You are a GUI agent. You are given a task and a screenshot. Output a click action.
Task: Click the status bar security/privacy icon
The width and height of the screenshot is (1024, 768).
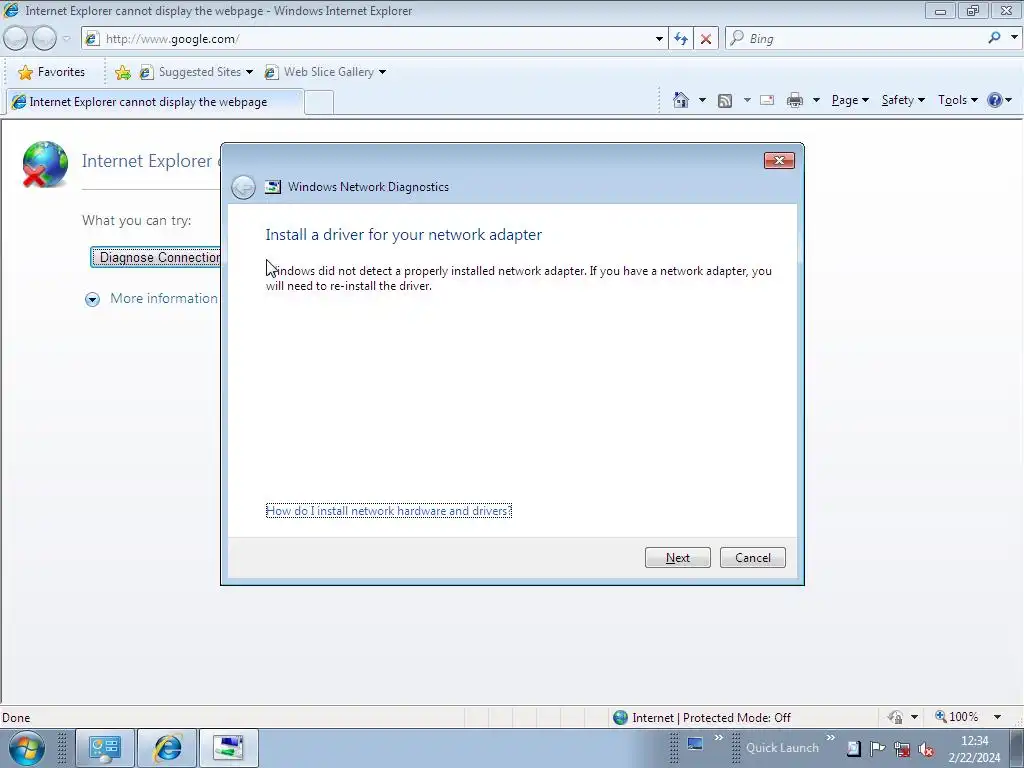895,717
